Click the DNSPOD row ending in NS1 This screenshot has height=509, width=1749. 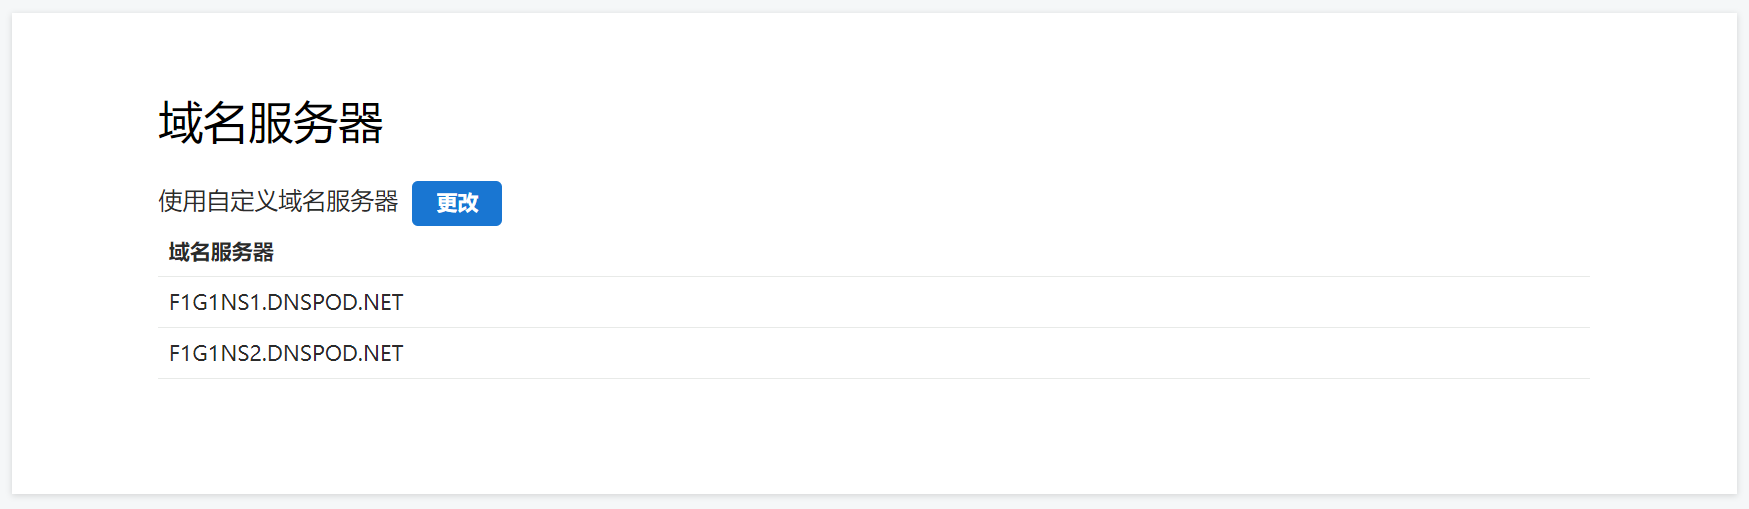(286, 302)
